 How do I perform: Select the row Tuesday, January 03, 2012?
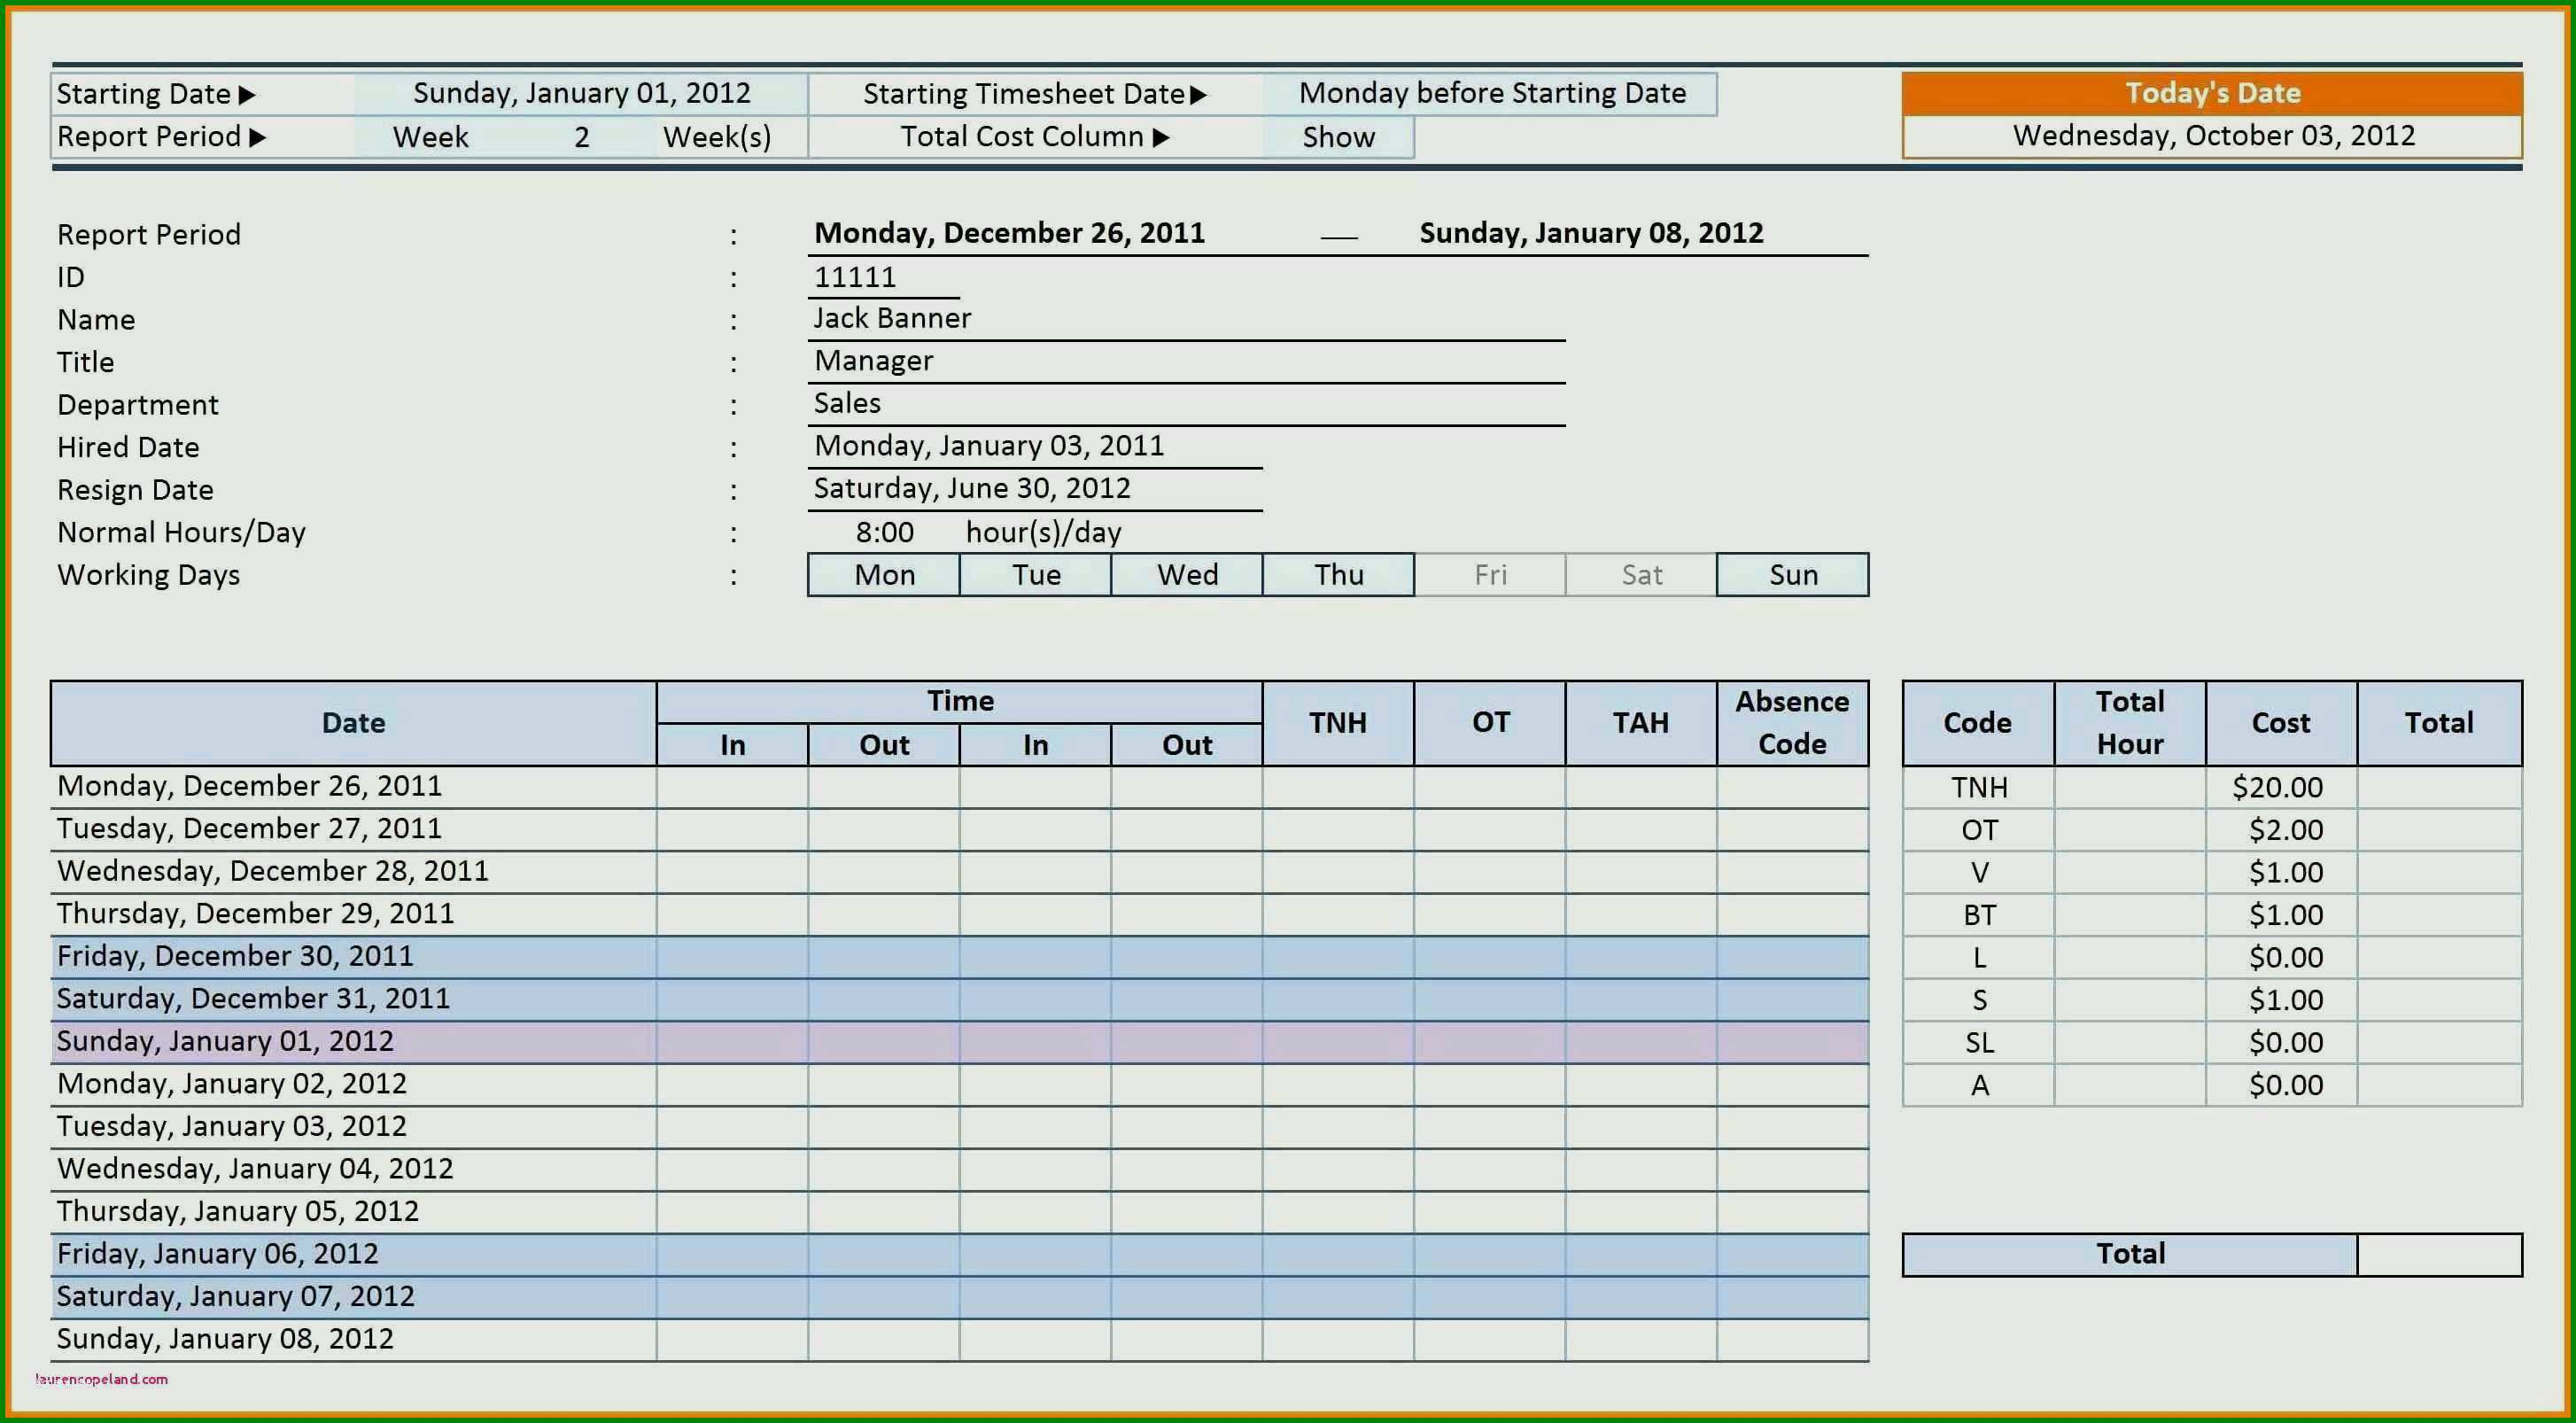click(960, 1127)
